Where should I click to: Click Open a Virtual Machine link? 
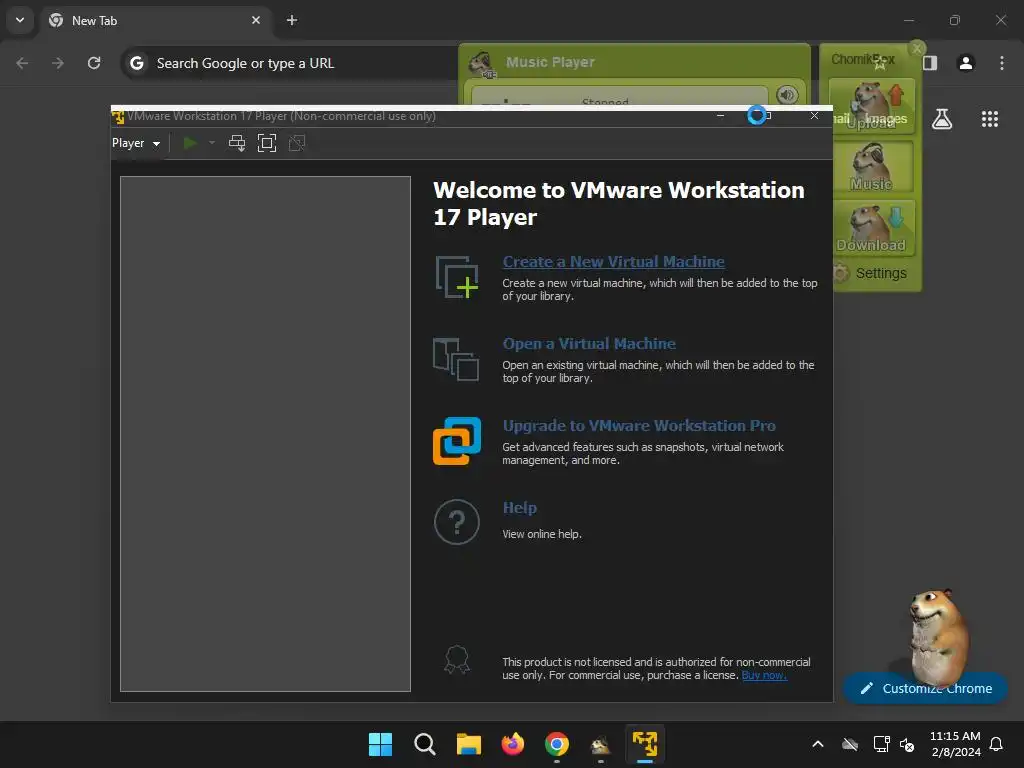tap(589, 344)
